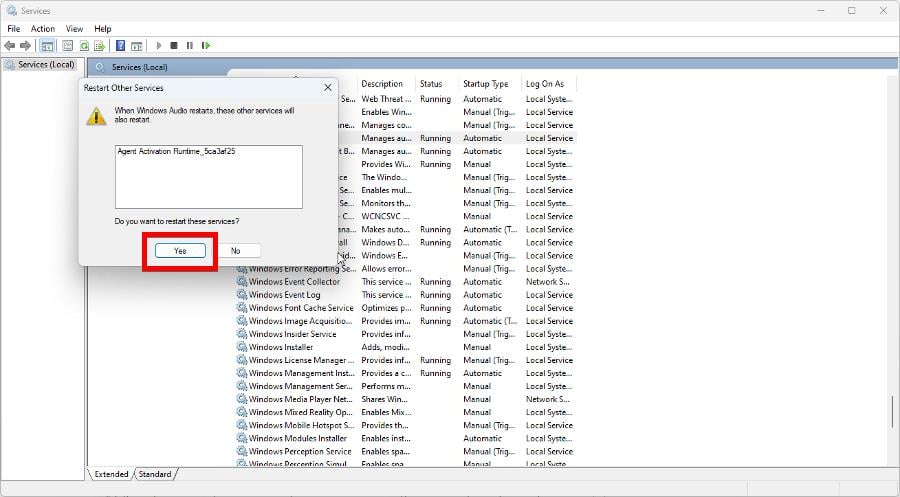Screen dimensions: 900x497
Task: Click the gear icon beside Windows Modules Installer
Action: pyautogui.click(x=242, y=438)
